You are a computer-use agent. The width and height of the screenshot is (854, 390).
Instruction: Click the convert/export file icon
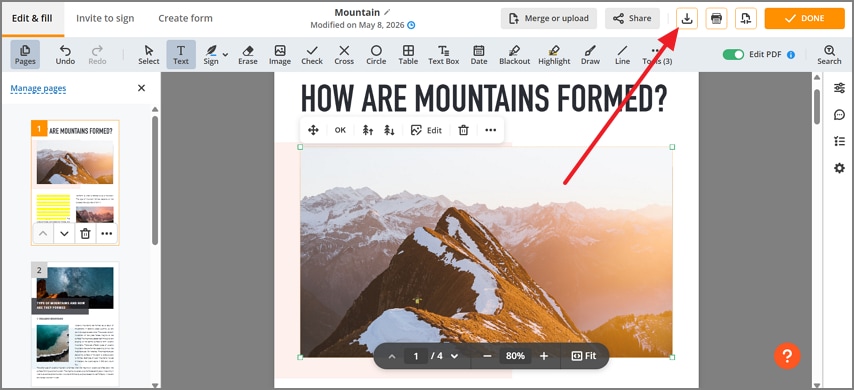click(746, 19)
